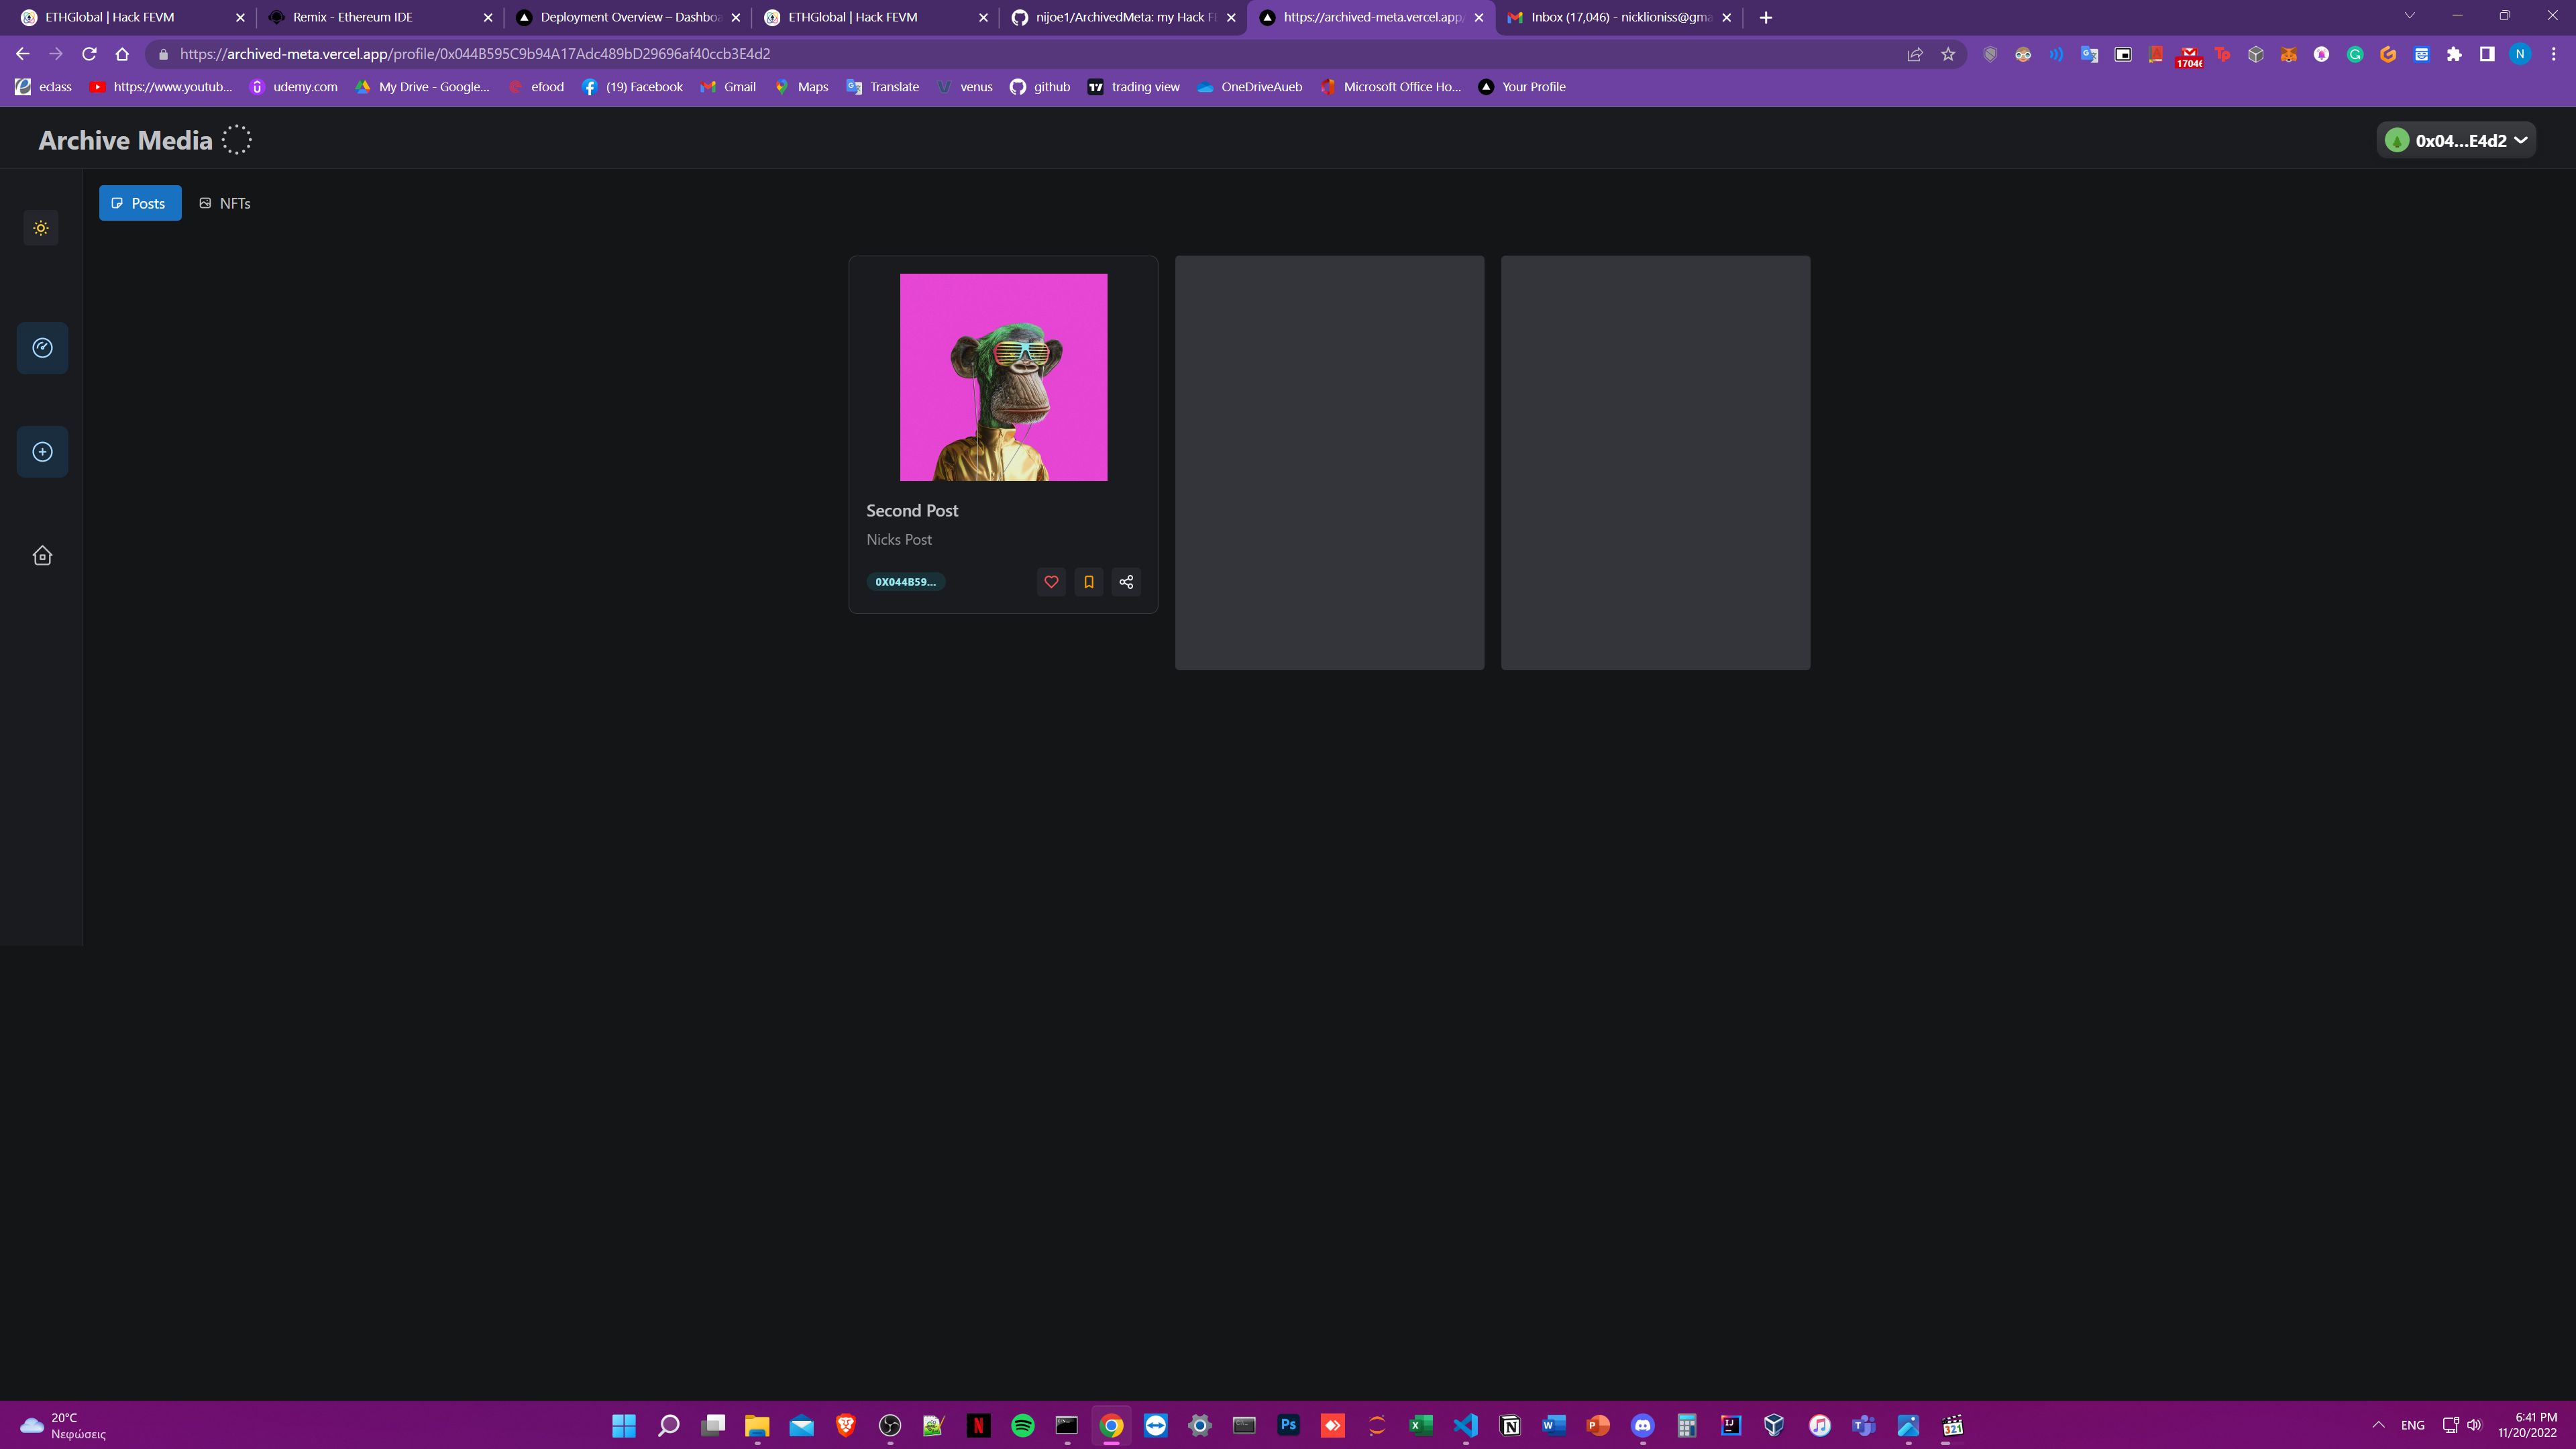The image size is (2576, 1449).
Task: Open Spotify from the taskbar
Action: coord(1023,1425)
